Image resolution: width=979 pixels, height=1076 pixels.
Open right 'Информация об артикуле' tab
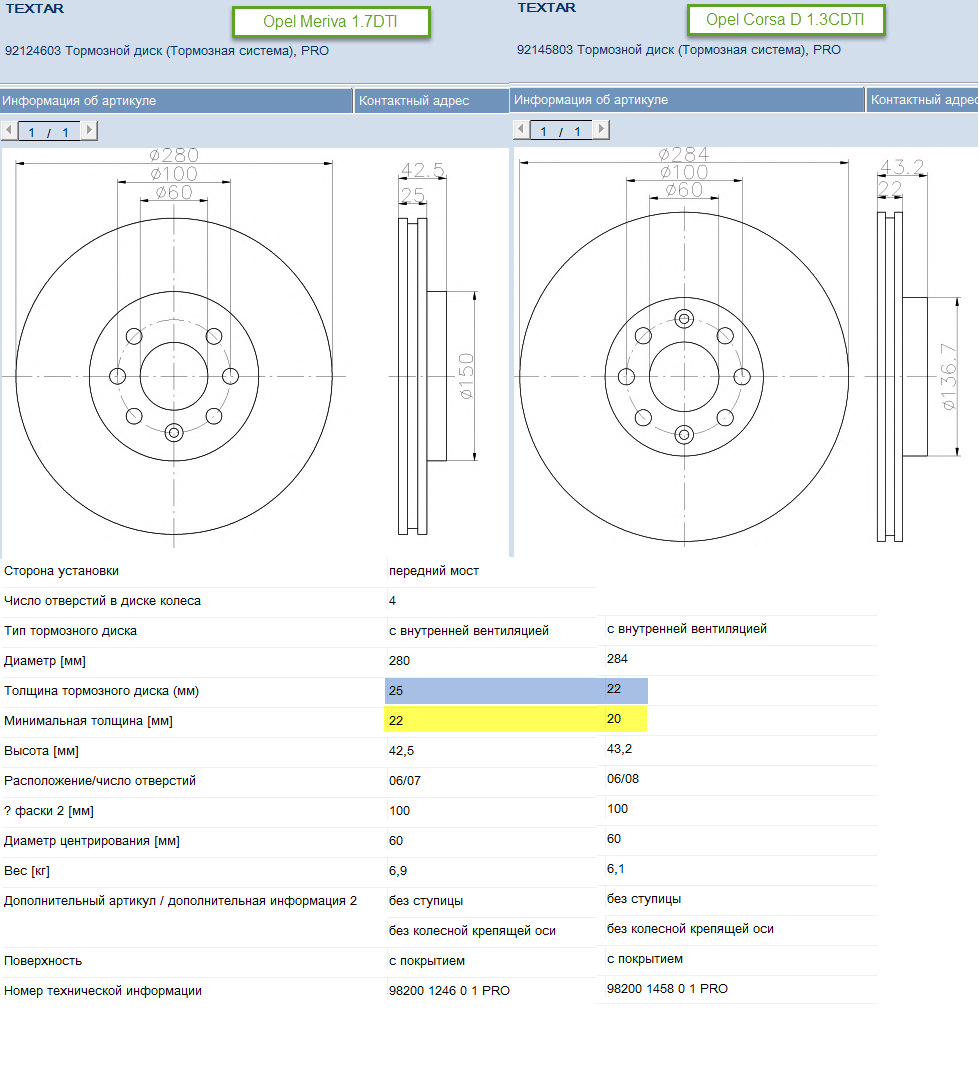click(x=687, y=100)
